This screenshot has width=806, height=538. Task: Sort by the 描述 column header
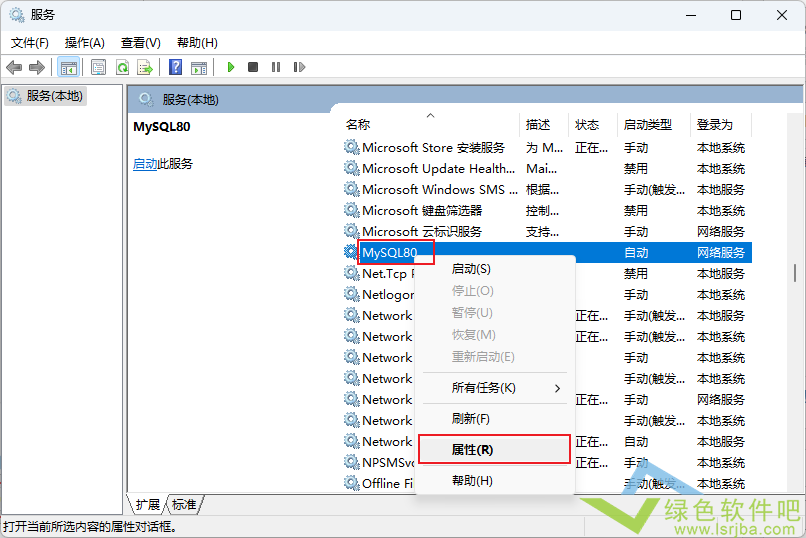(x=544, y=124)
